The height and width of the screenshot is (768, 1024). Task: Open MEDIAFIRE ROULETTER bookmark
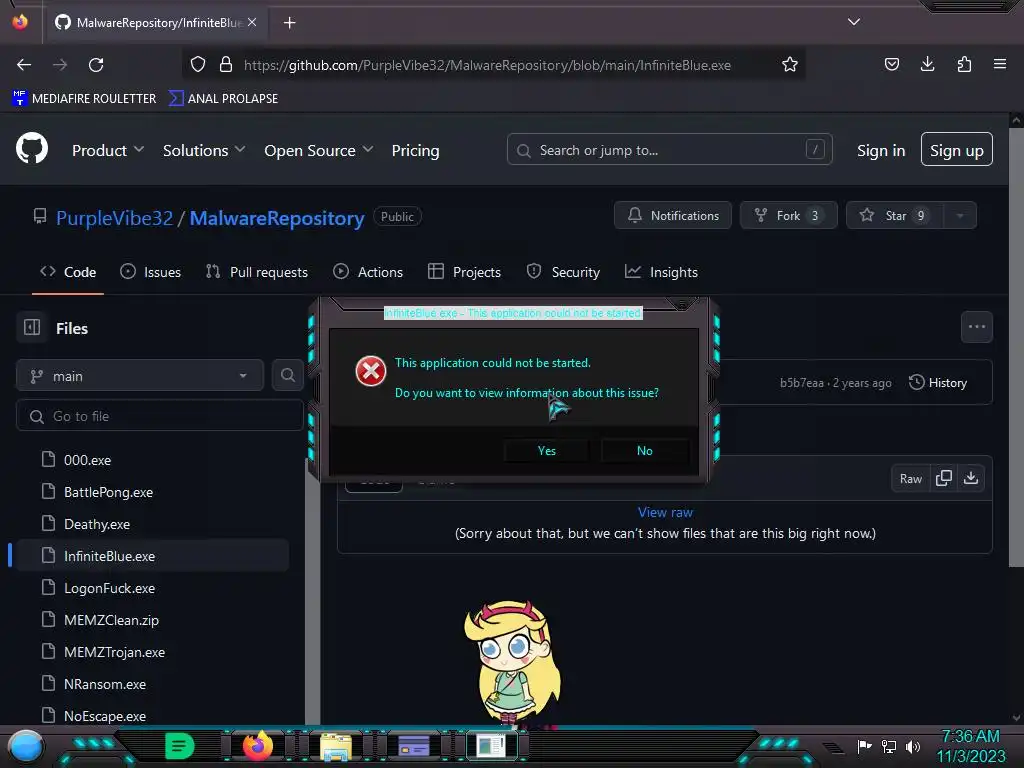pyautogui.click(x=84, y=98)
